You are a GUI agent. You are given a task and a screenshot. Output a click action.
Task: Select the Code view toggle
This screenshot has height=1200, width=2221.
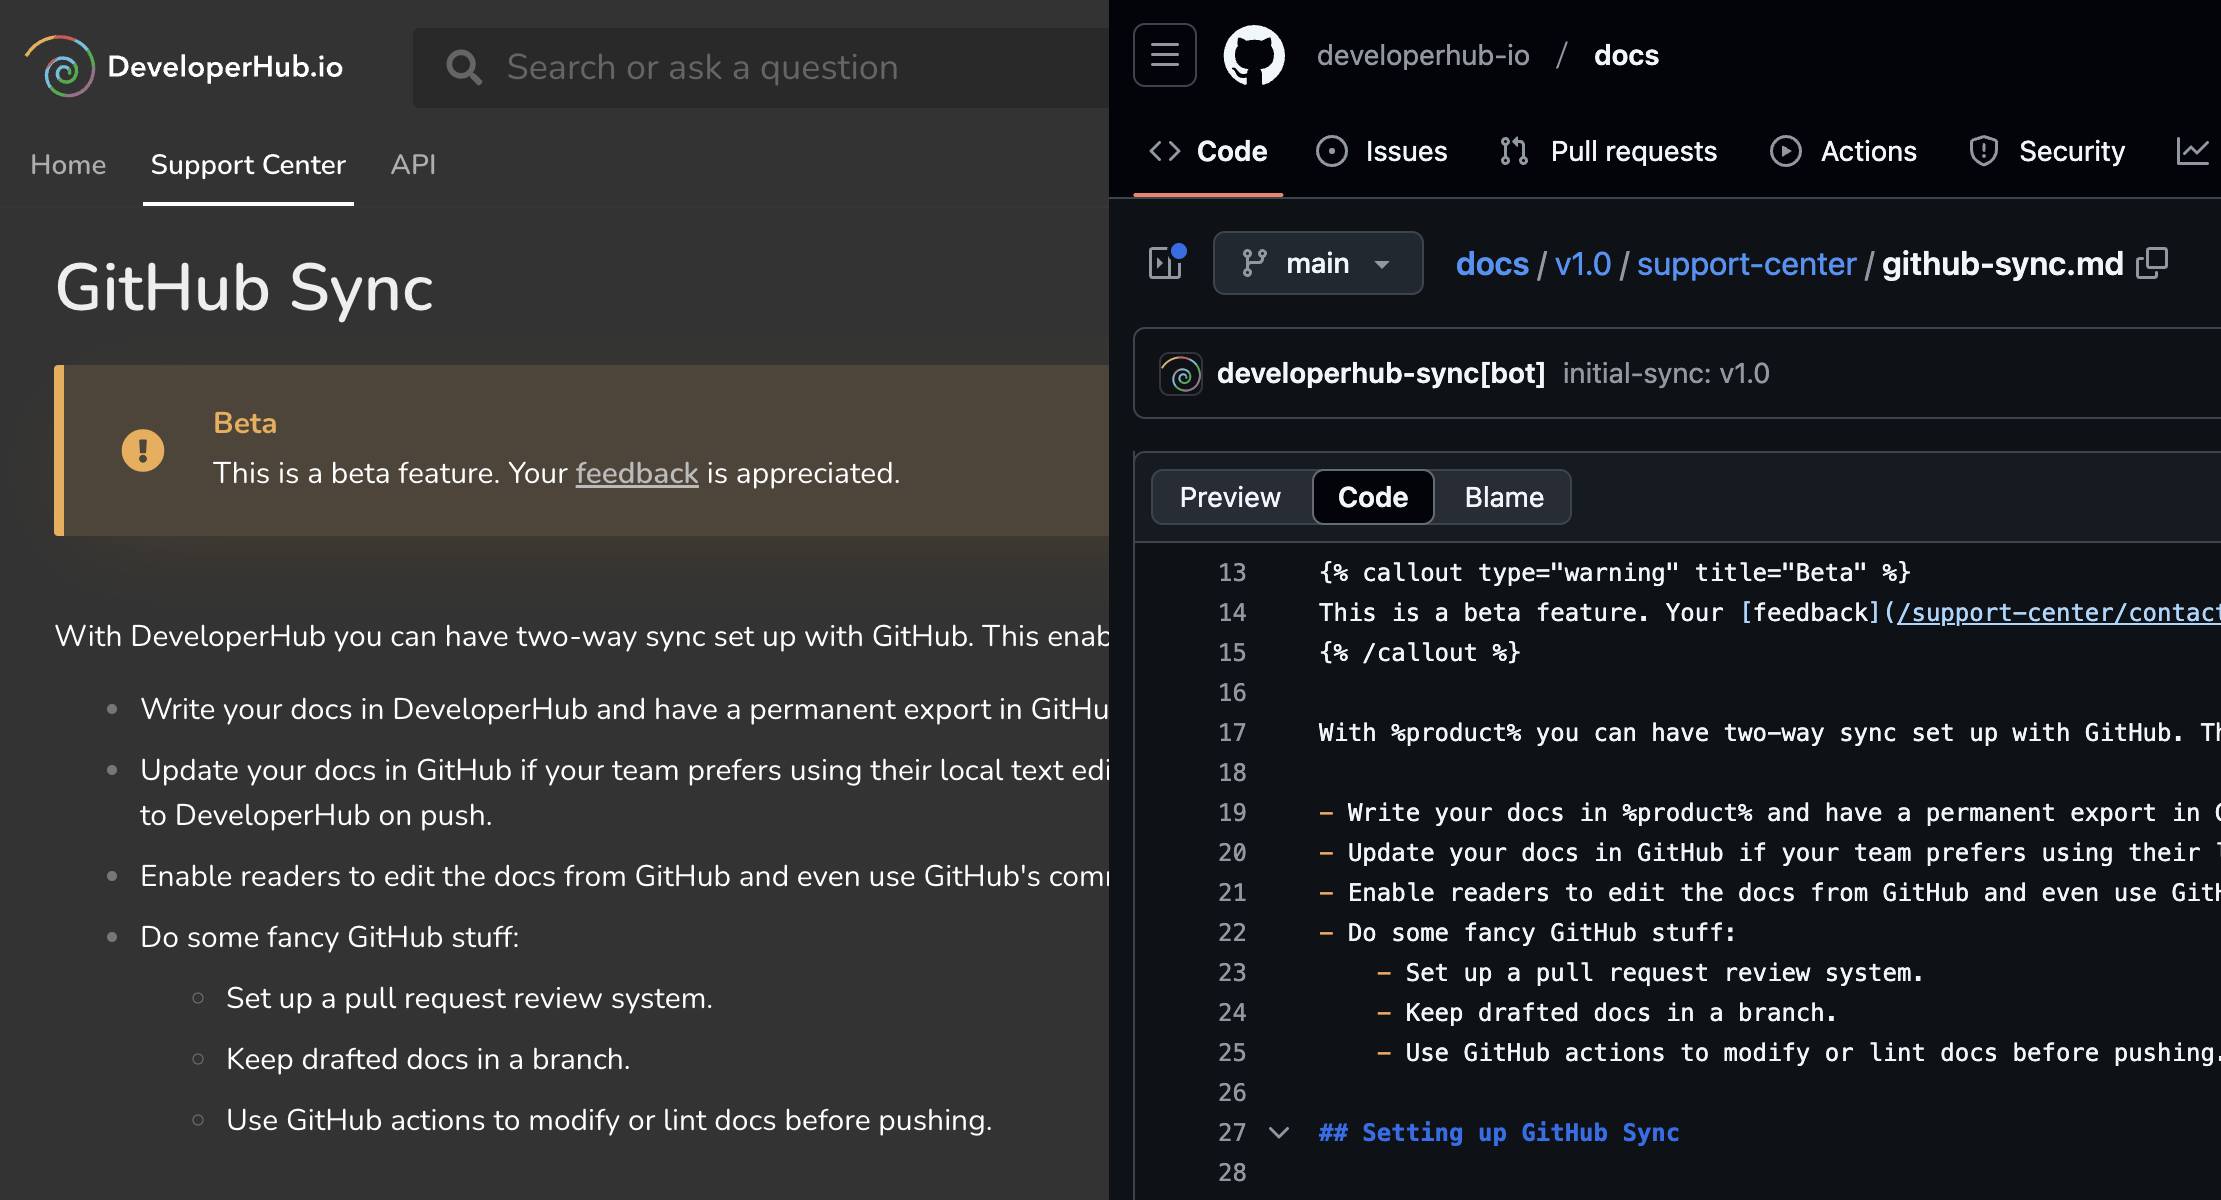(x=1372, y=497)
